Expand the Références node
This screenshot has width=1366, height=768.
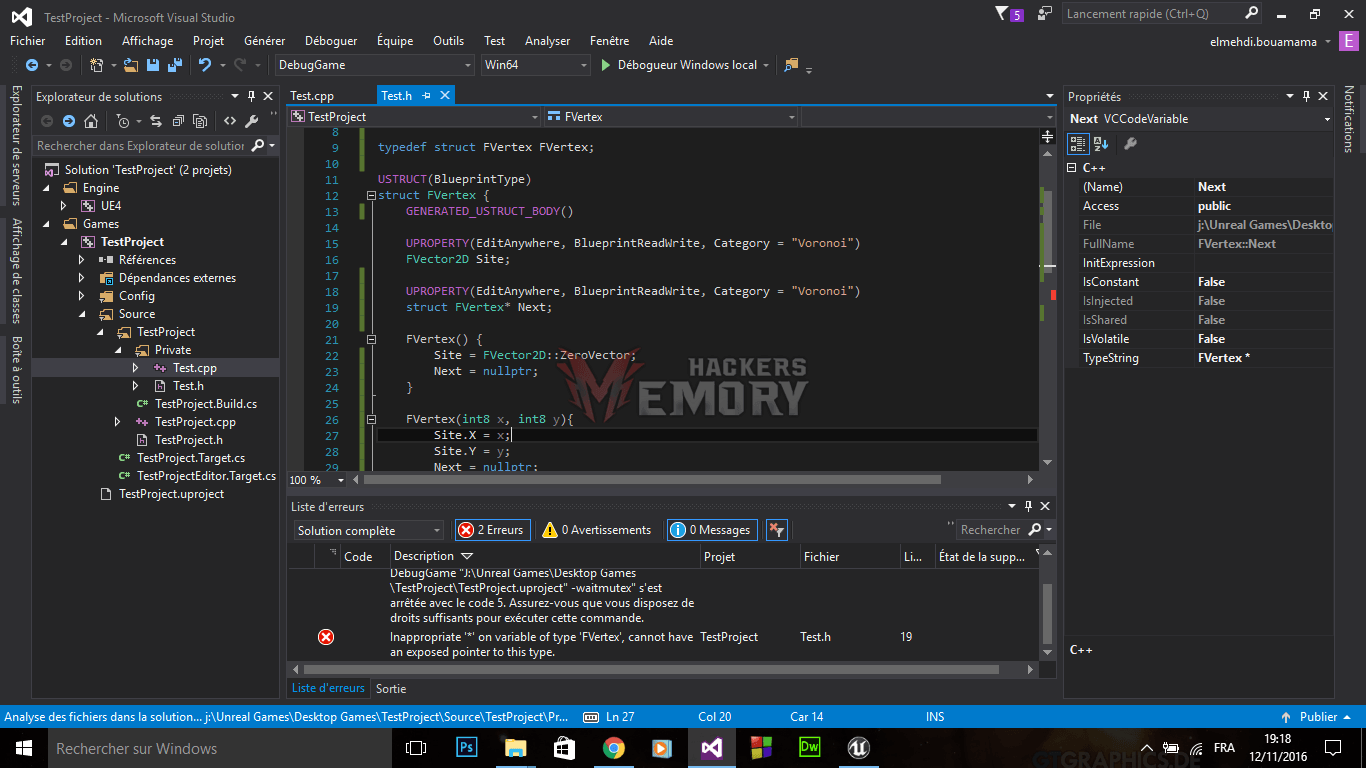pos(82,260)
